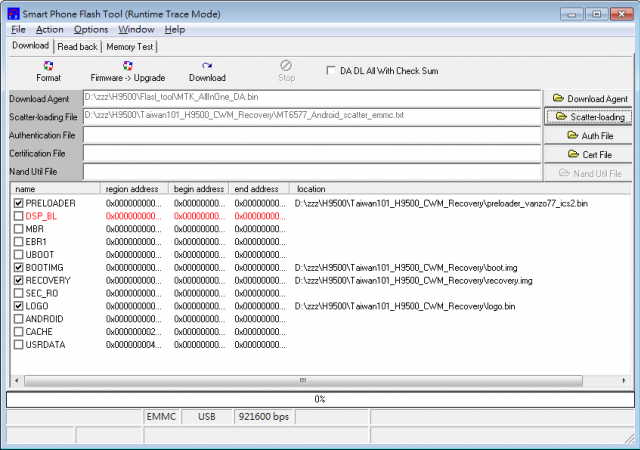Click the Nand Util File field

click(x=312, y=172)
